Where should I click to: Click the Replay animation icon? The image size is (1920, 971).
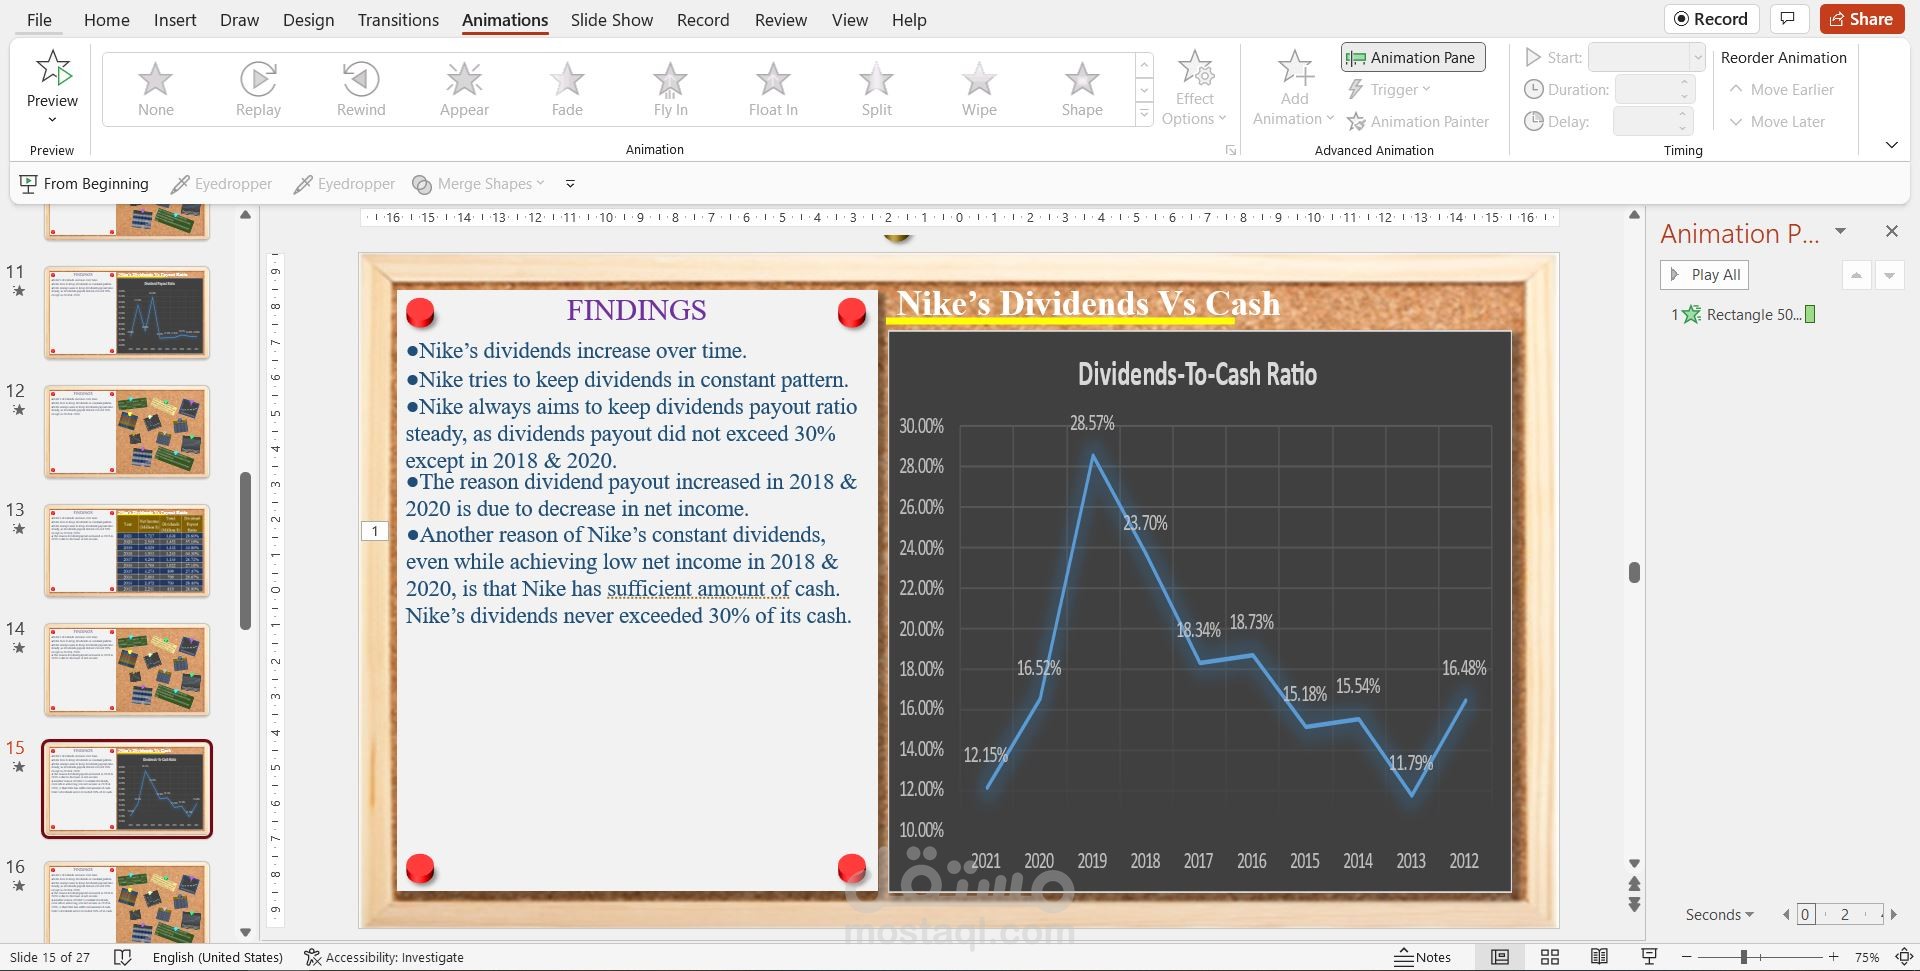click(258, 79)
